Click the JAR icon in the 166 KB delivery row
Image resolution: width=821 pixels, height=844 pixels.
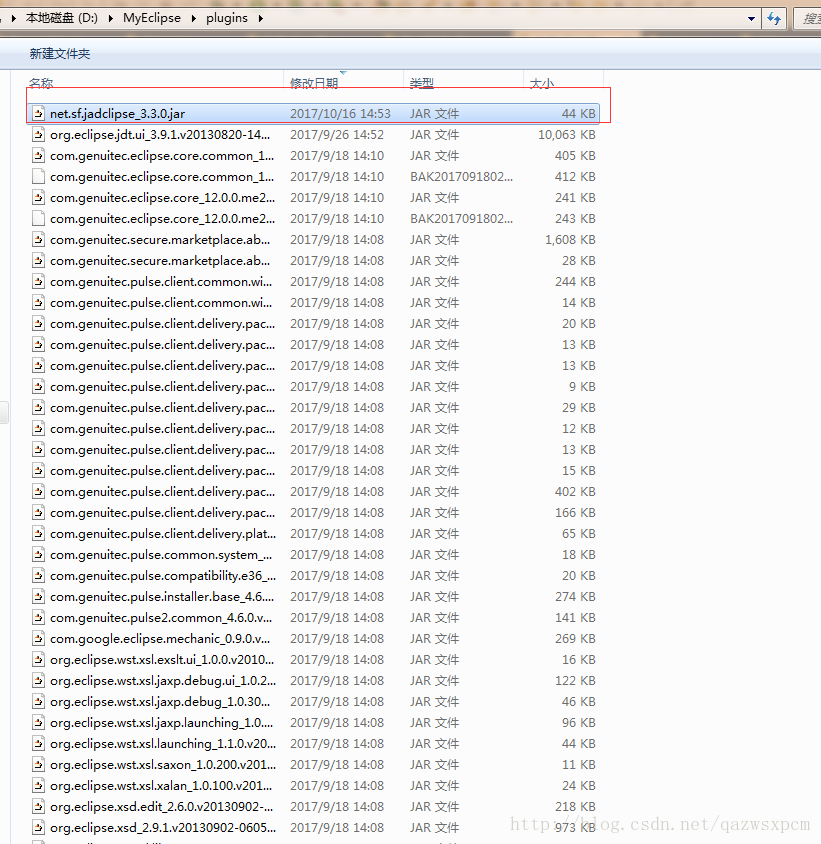[38, 512]
